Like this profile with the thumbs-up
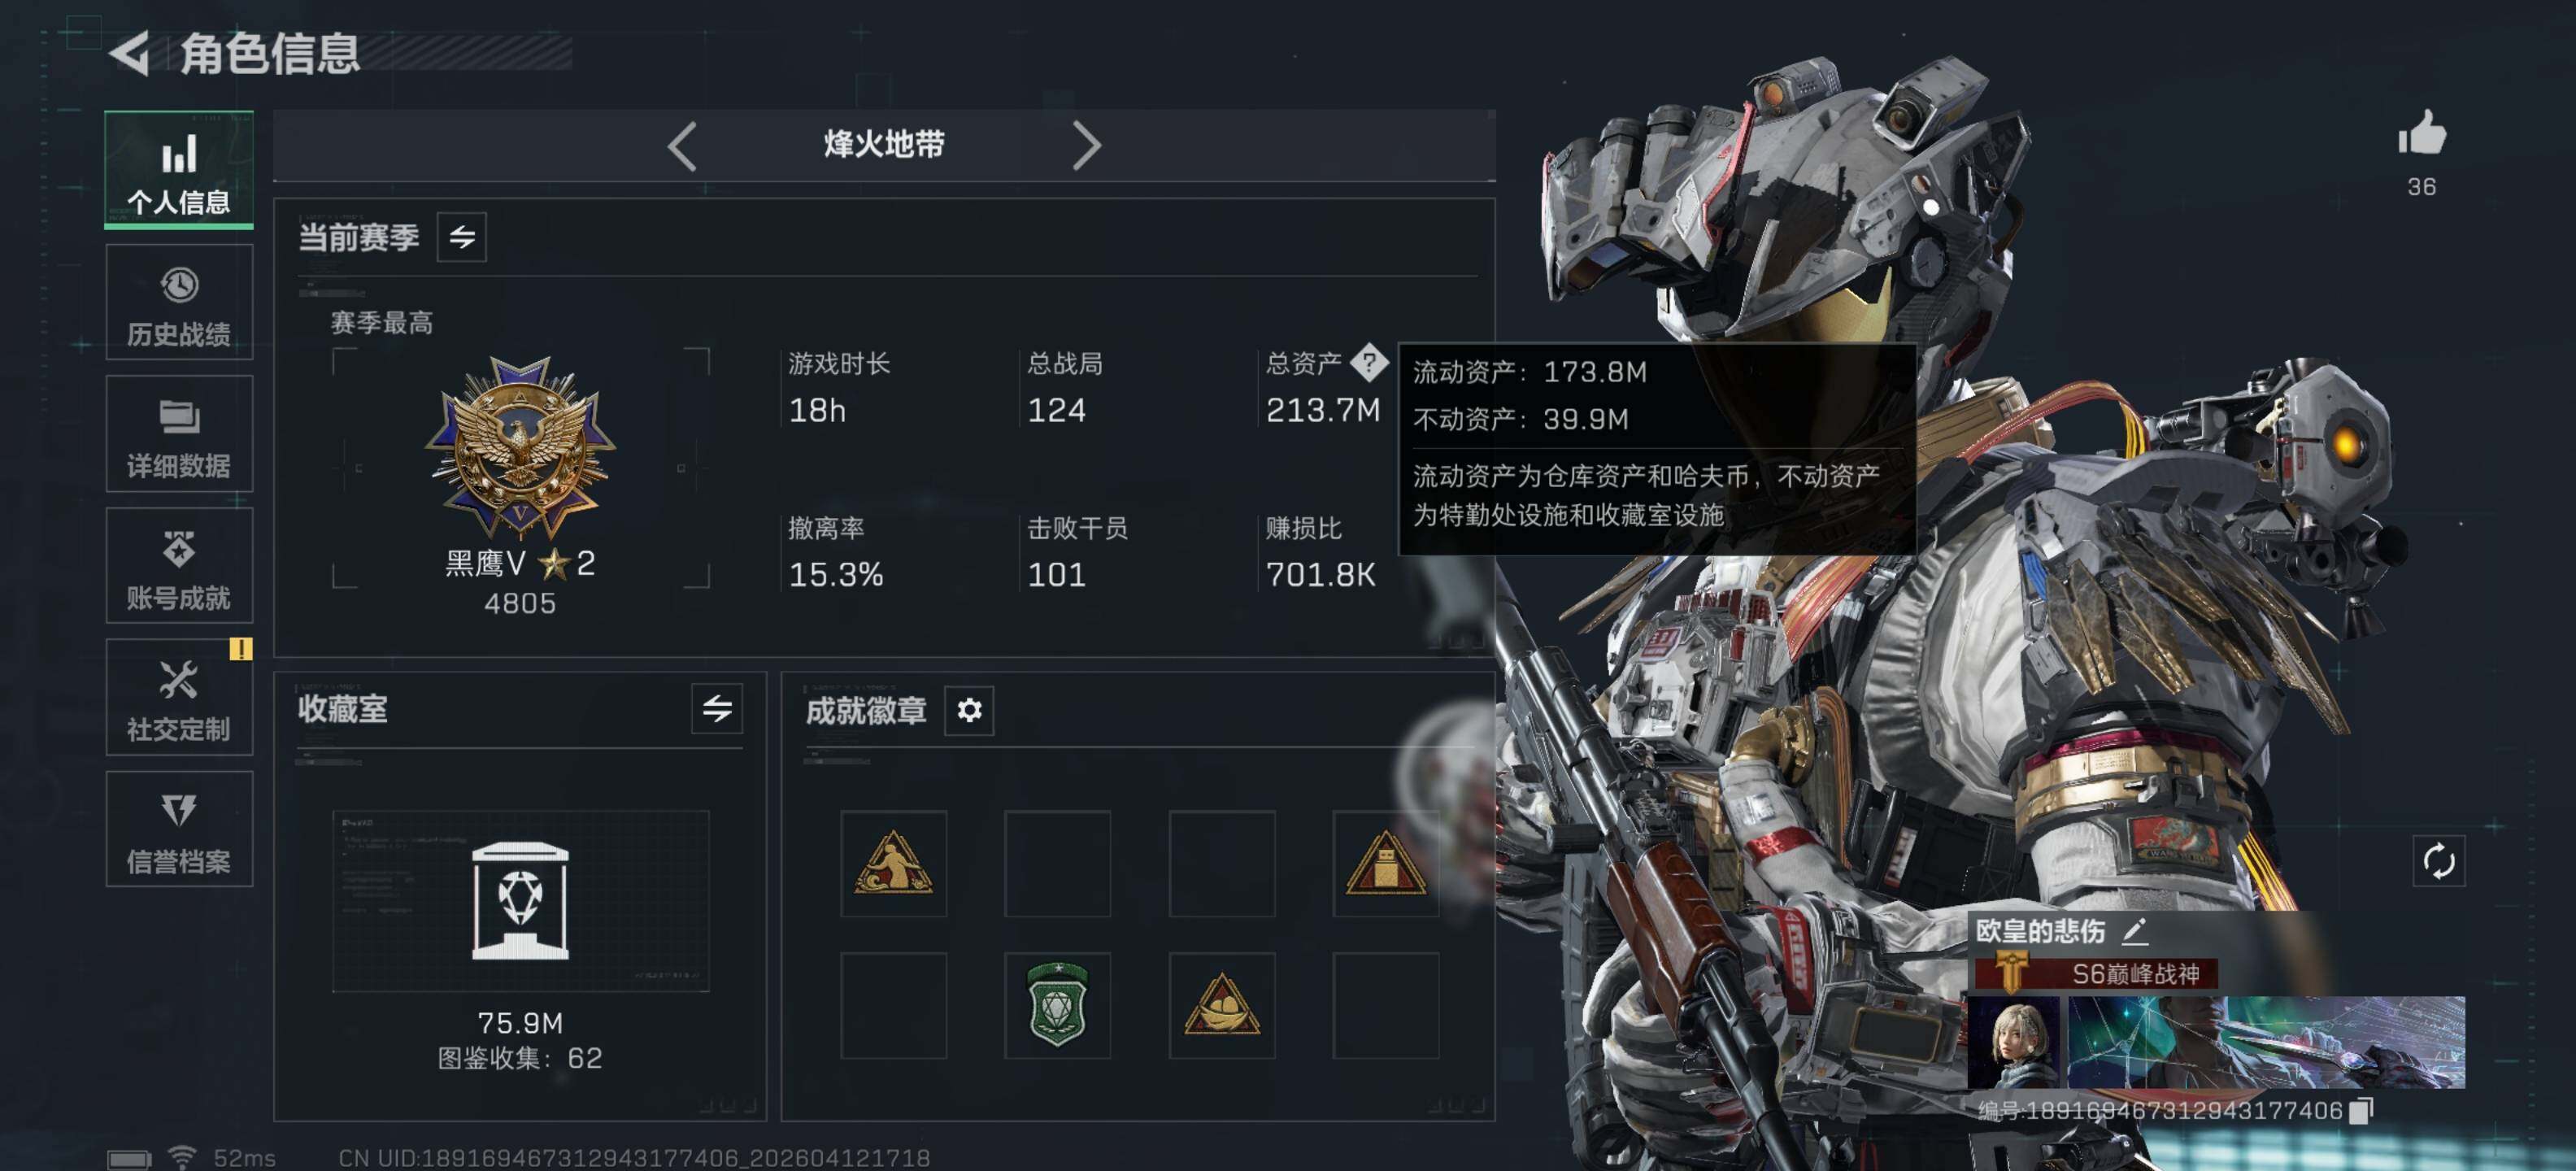Image resolution: width=2576 pixels, height=1171 pixels. (2421, 134)
